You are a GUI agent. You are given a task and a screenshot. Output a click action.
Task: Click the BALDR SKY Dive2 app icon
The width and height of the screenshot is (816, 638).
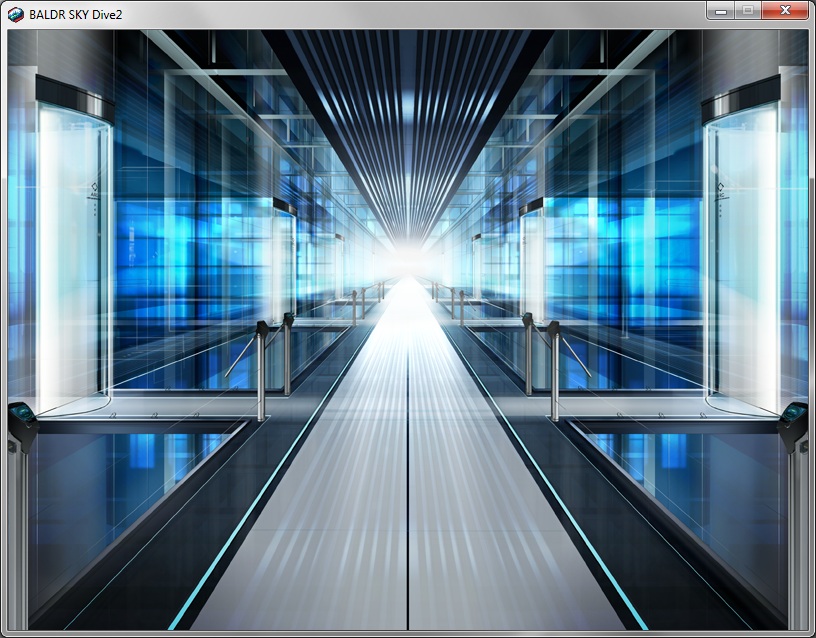coord(16,15)
